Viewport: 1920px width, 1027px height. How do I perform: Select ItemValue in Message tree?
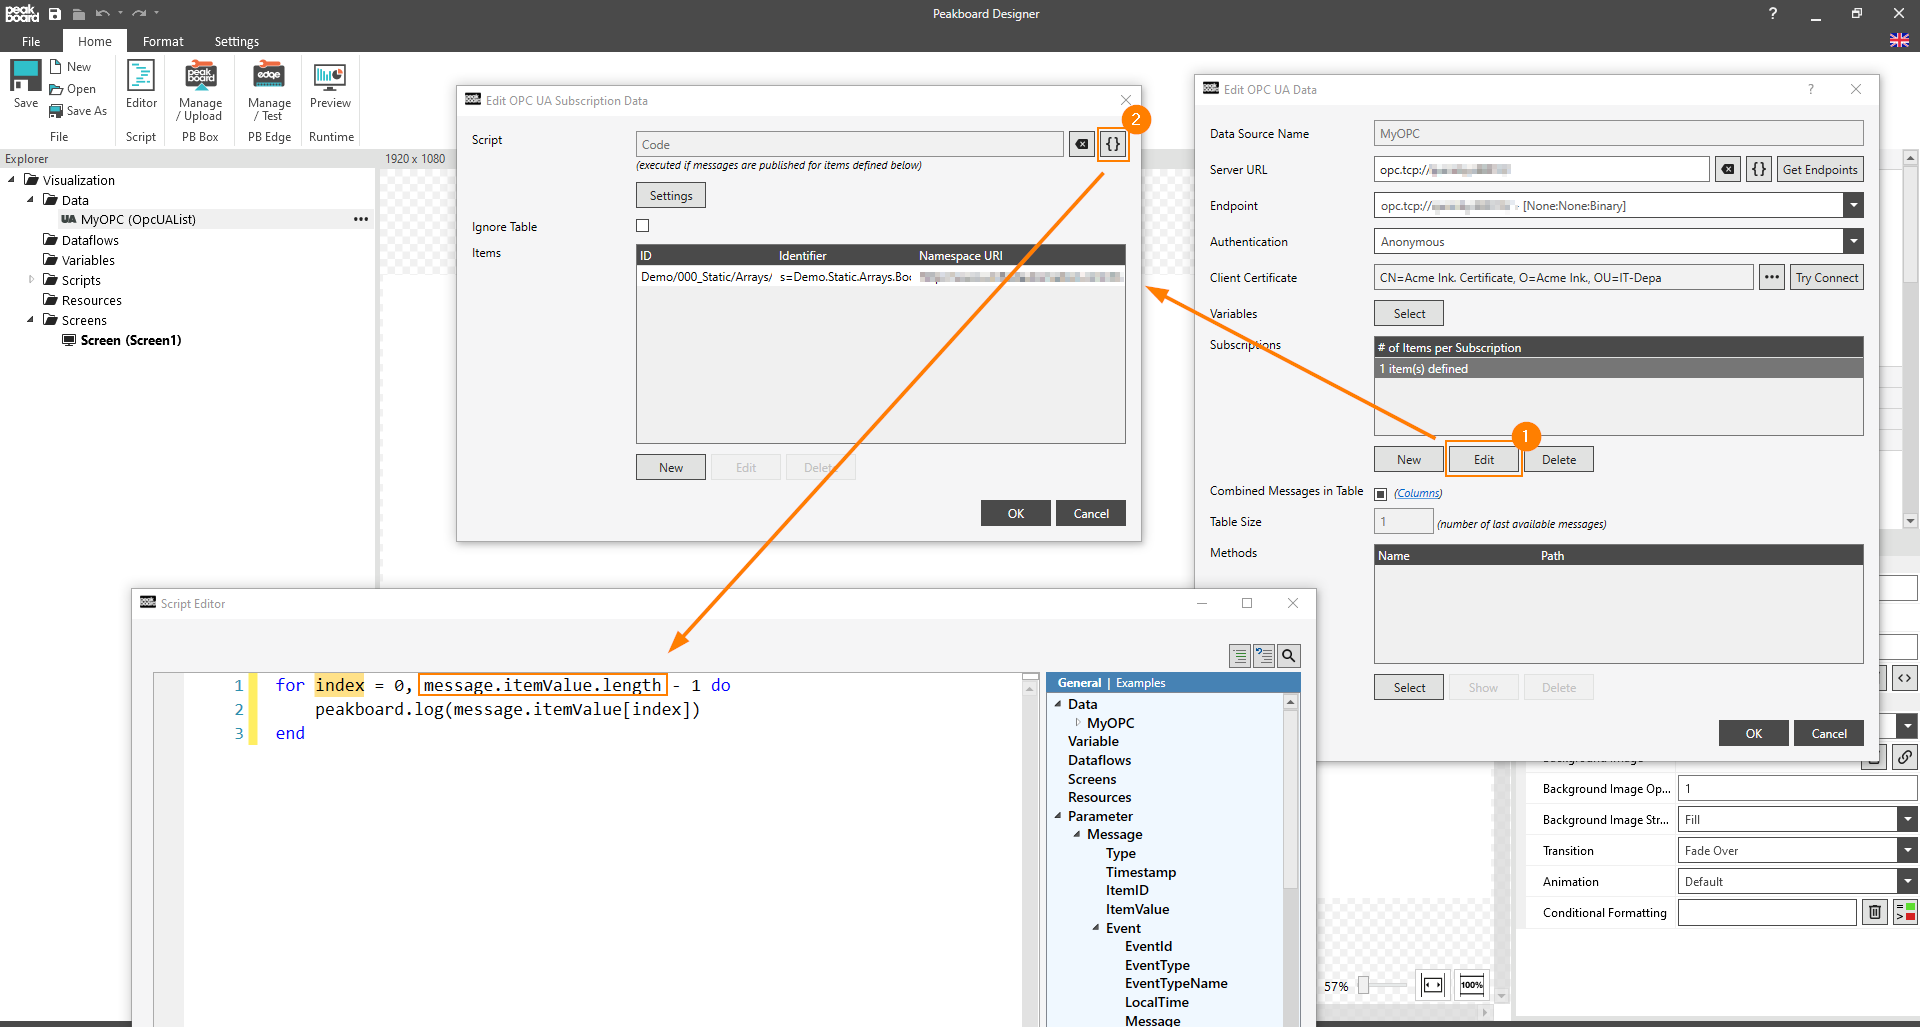1137,909
